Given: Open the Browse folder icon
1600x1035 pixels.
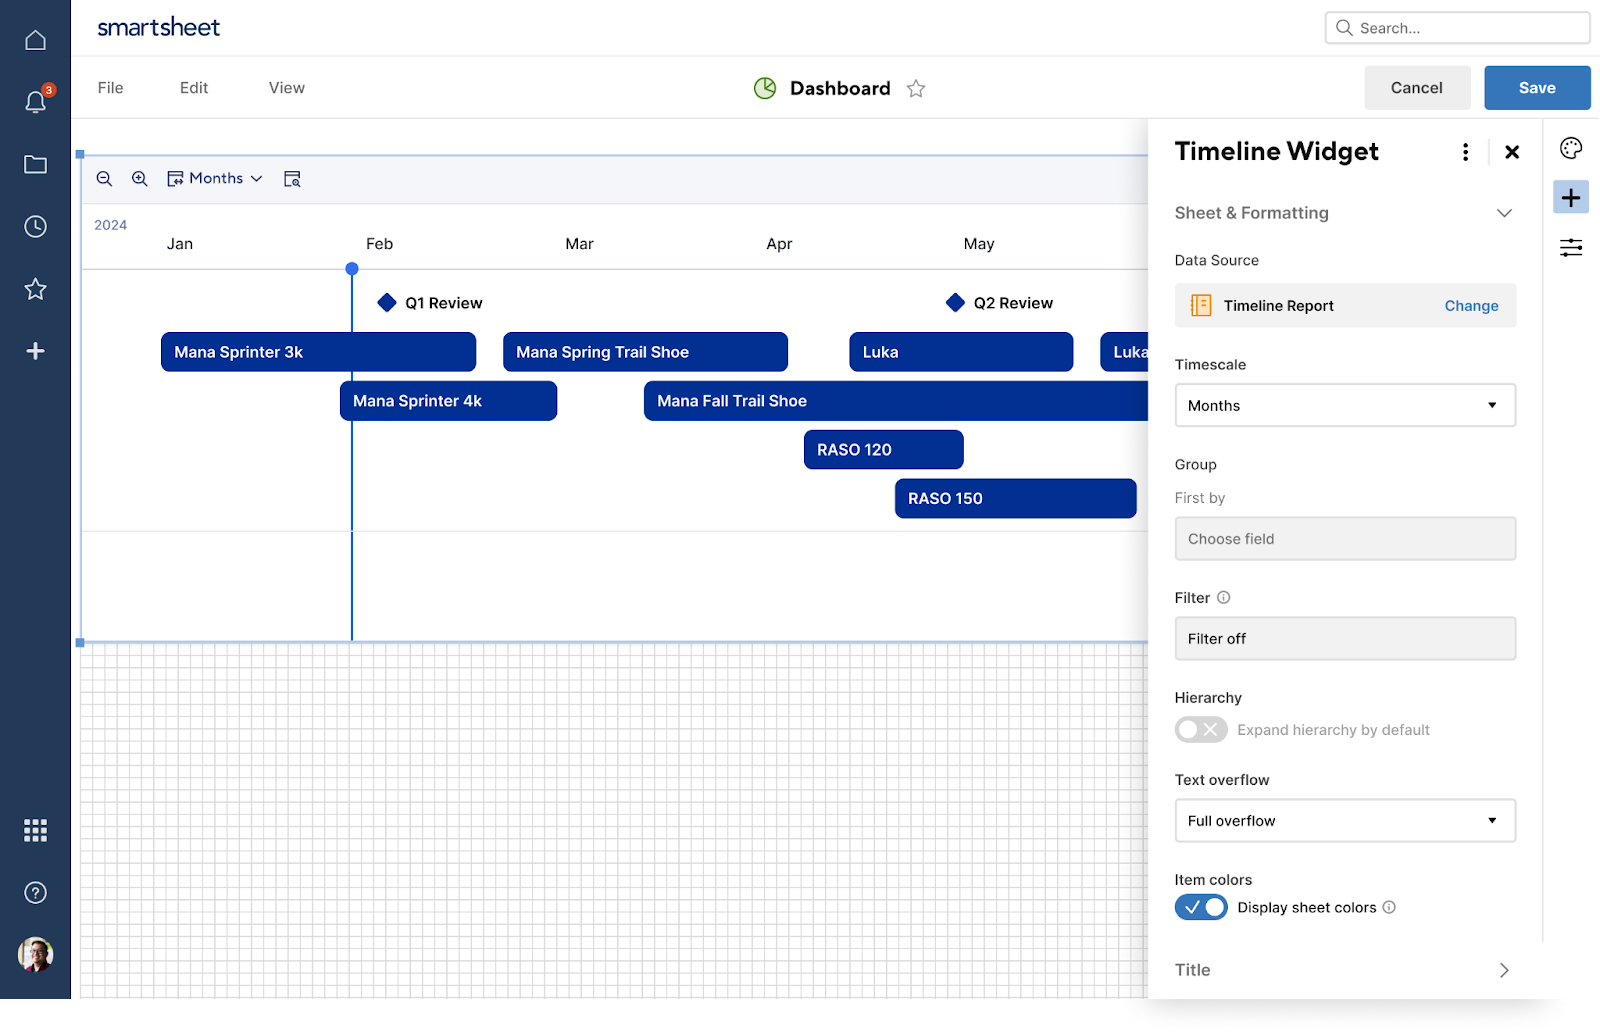Looking at the screenshot, I should click(x=35, y=165).
